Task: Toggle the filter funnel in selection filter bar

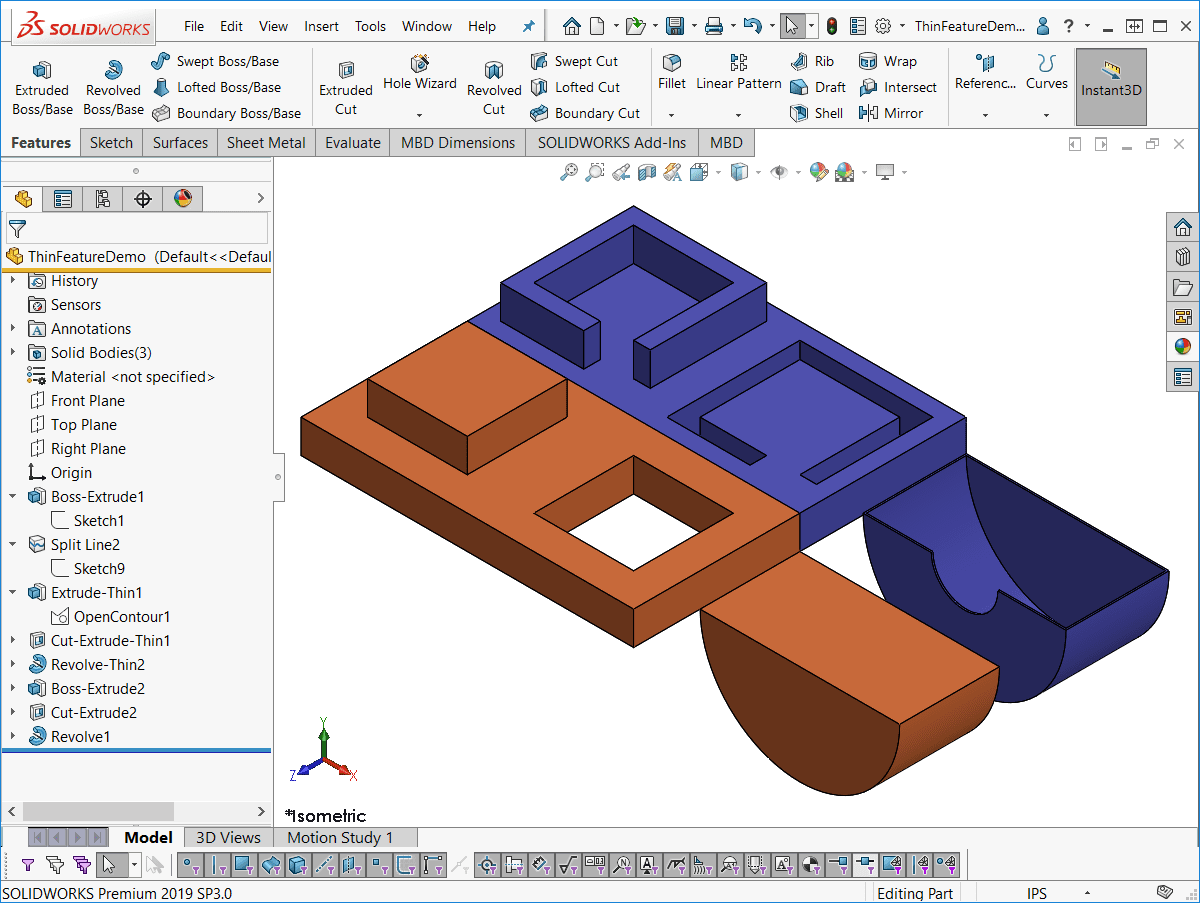Action: [27, 864]
